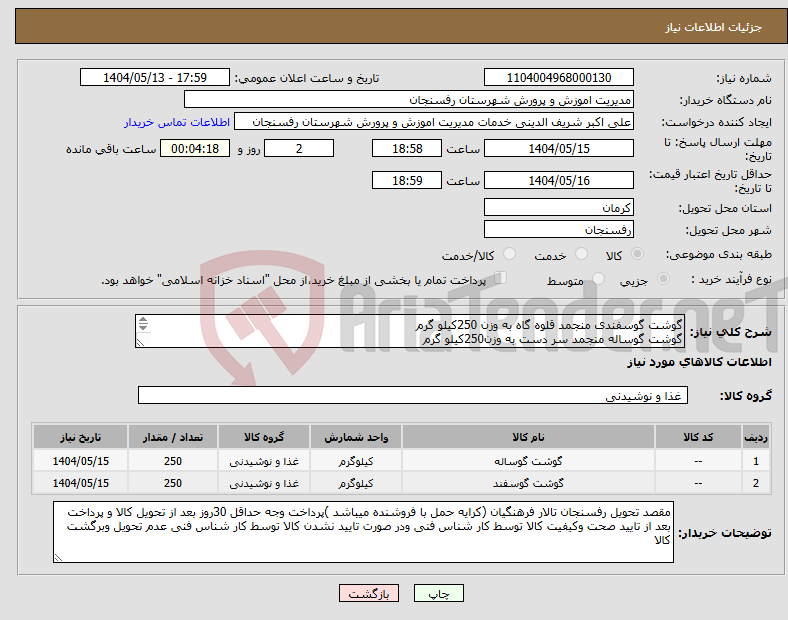The image size is (788, 620).
Task: Click کیلوگرم unit in گوشت گوسفند row
Action: click(x=356, y=483)
